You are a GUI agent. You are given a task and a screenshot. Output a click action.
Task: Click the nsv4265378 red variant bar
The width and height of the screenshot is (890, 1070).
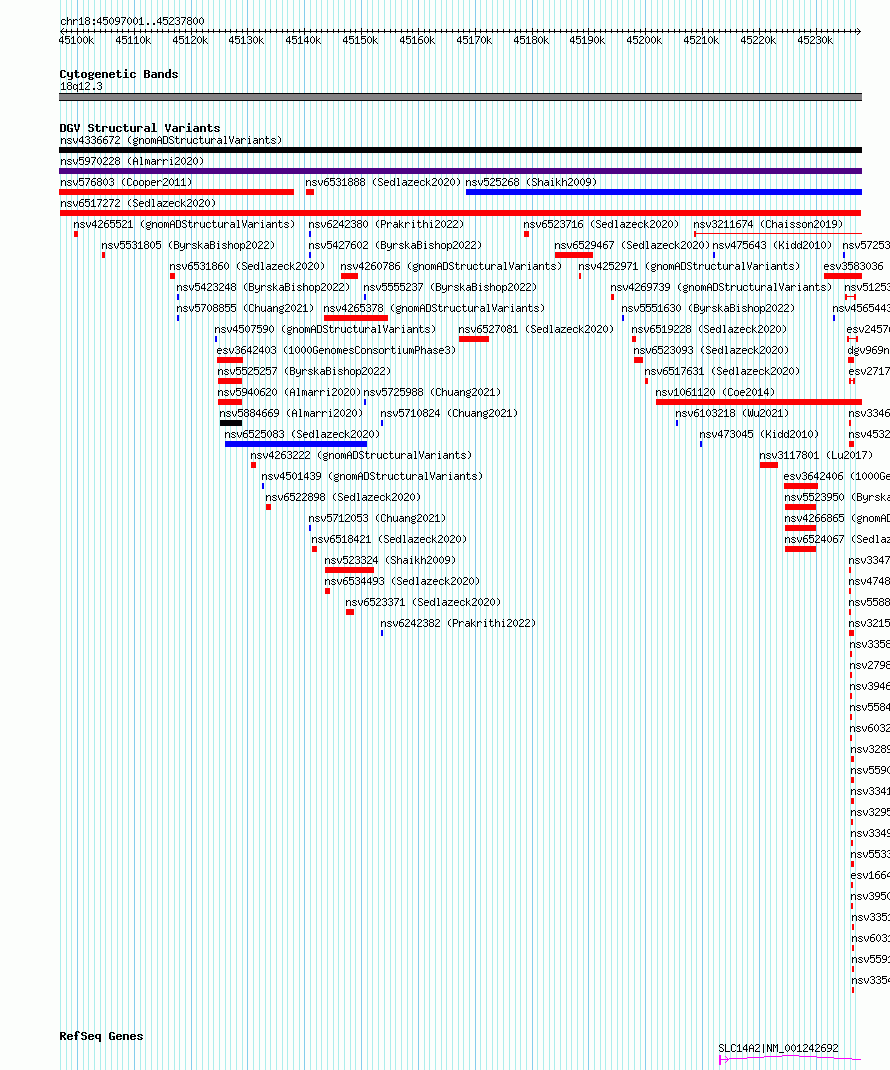coord(356,318)
